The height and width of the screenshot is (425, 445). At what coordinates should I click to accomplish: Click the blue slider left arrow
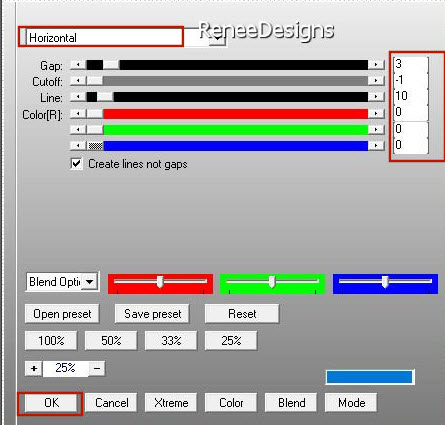click(x=78, y=146)
